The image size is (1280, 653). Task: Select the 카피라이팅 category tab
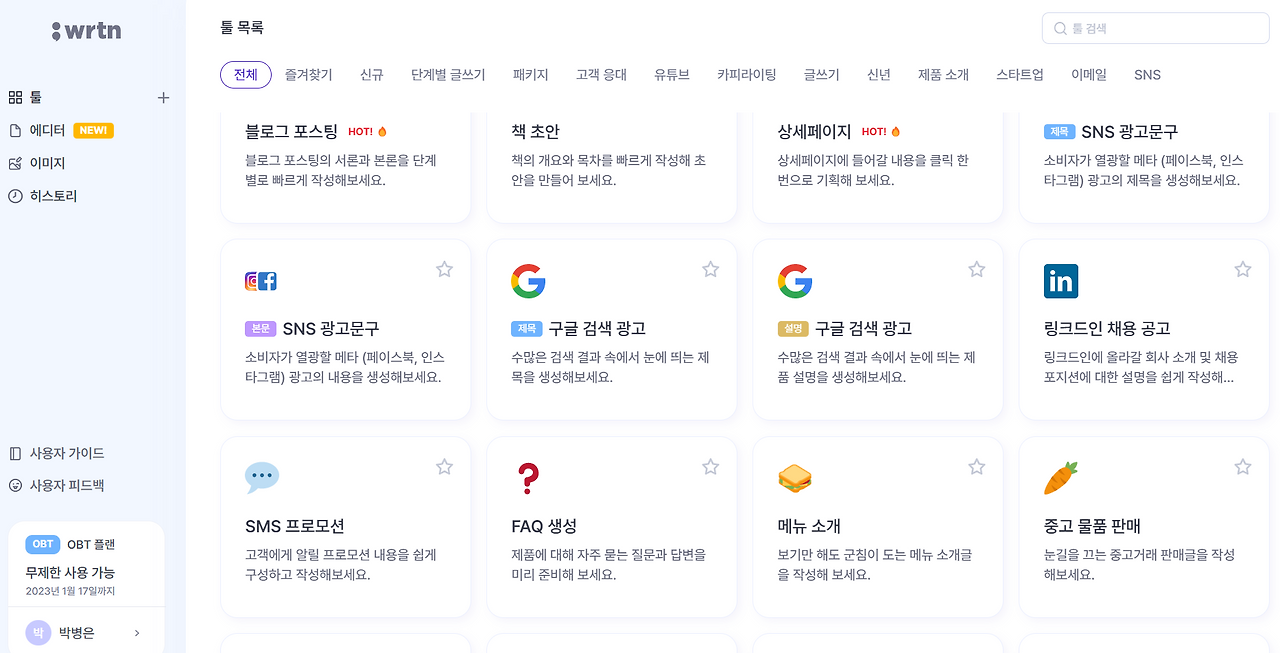click(x=746, y=75)
